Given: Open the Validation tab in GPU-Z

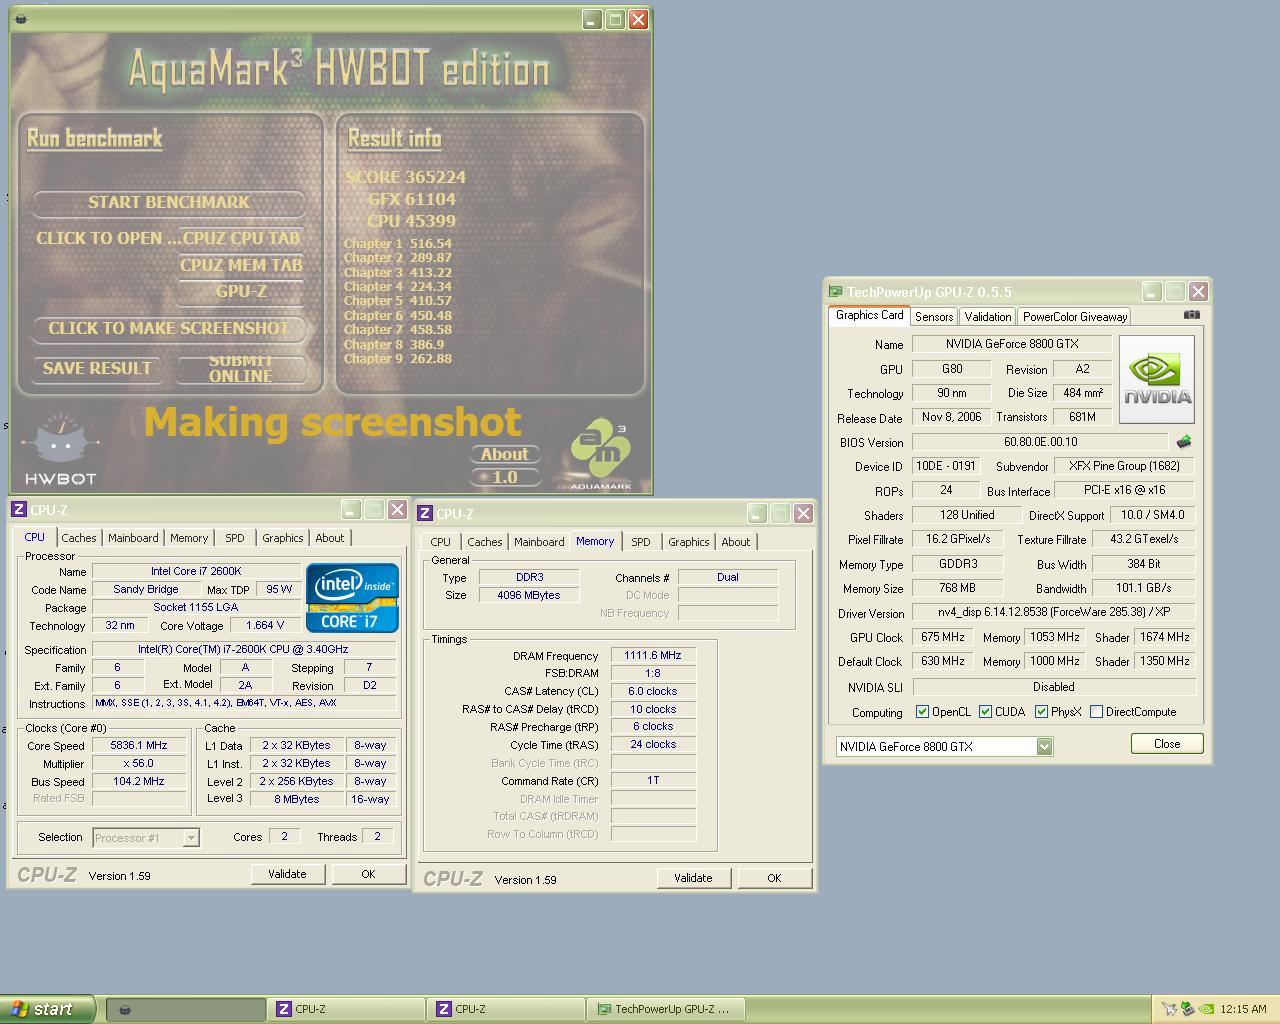Looking at the screenshot, I should coord(988,316).
